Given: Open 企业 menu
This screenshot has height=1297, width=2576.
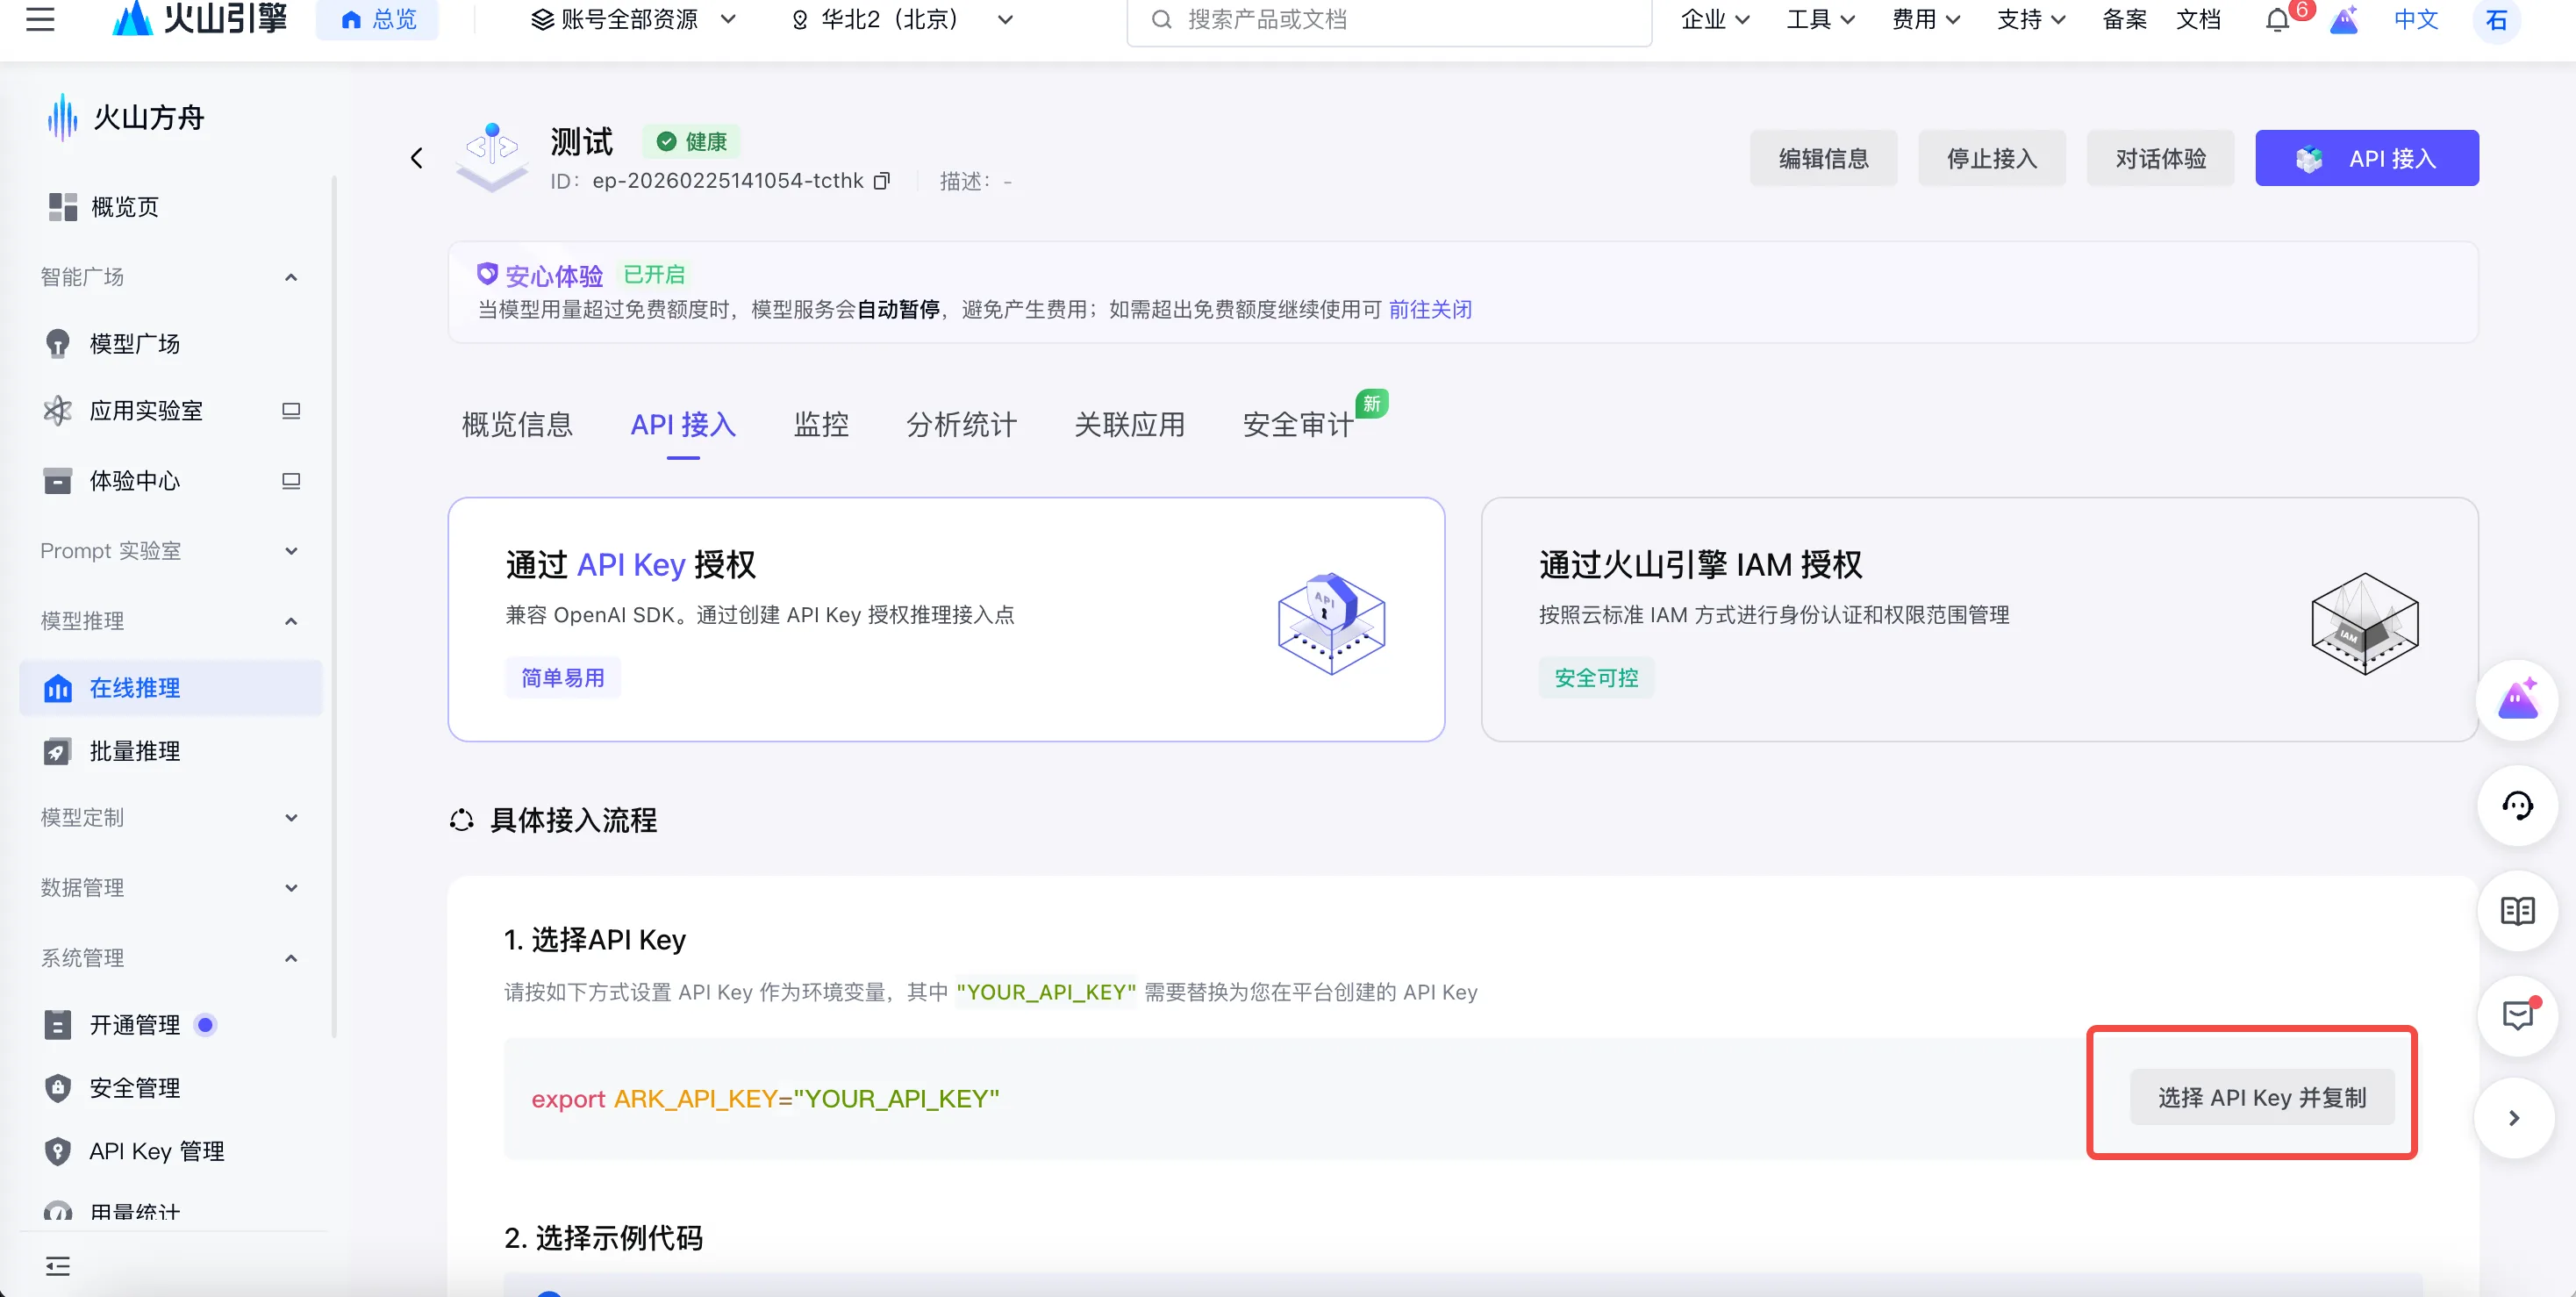Looking at the screenshot, I should tap(1714, 19).
